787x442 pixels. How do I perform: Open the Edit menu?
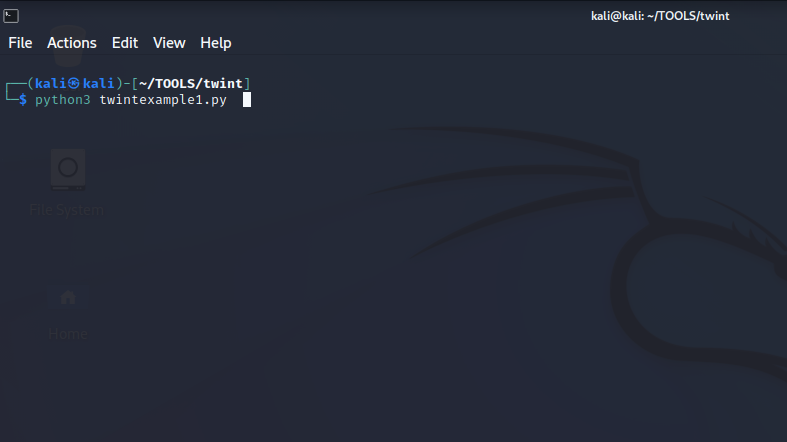pyautogui.click(x=125, y=43)
